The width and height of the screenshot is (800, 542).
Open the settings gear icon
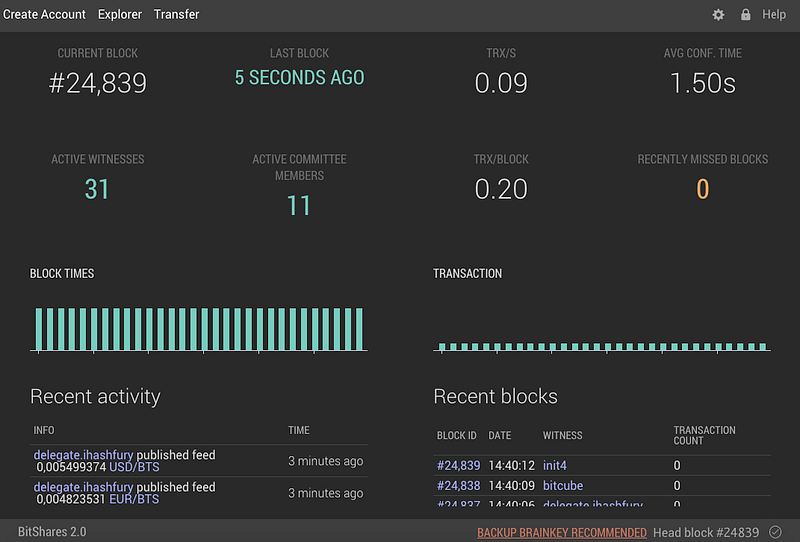click(718, 15)
